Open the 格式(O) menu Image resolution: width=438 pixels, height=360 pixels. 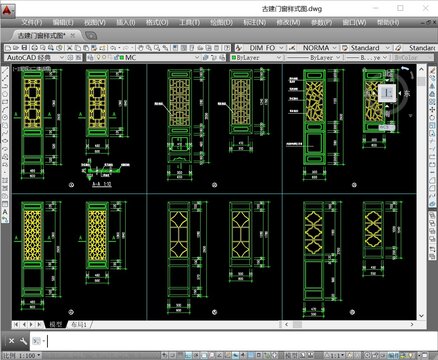(x=157, y=22)
